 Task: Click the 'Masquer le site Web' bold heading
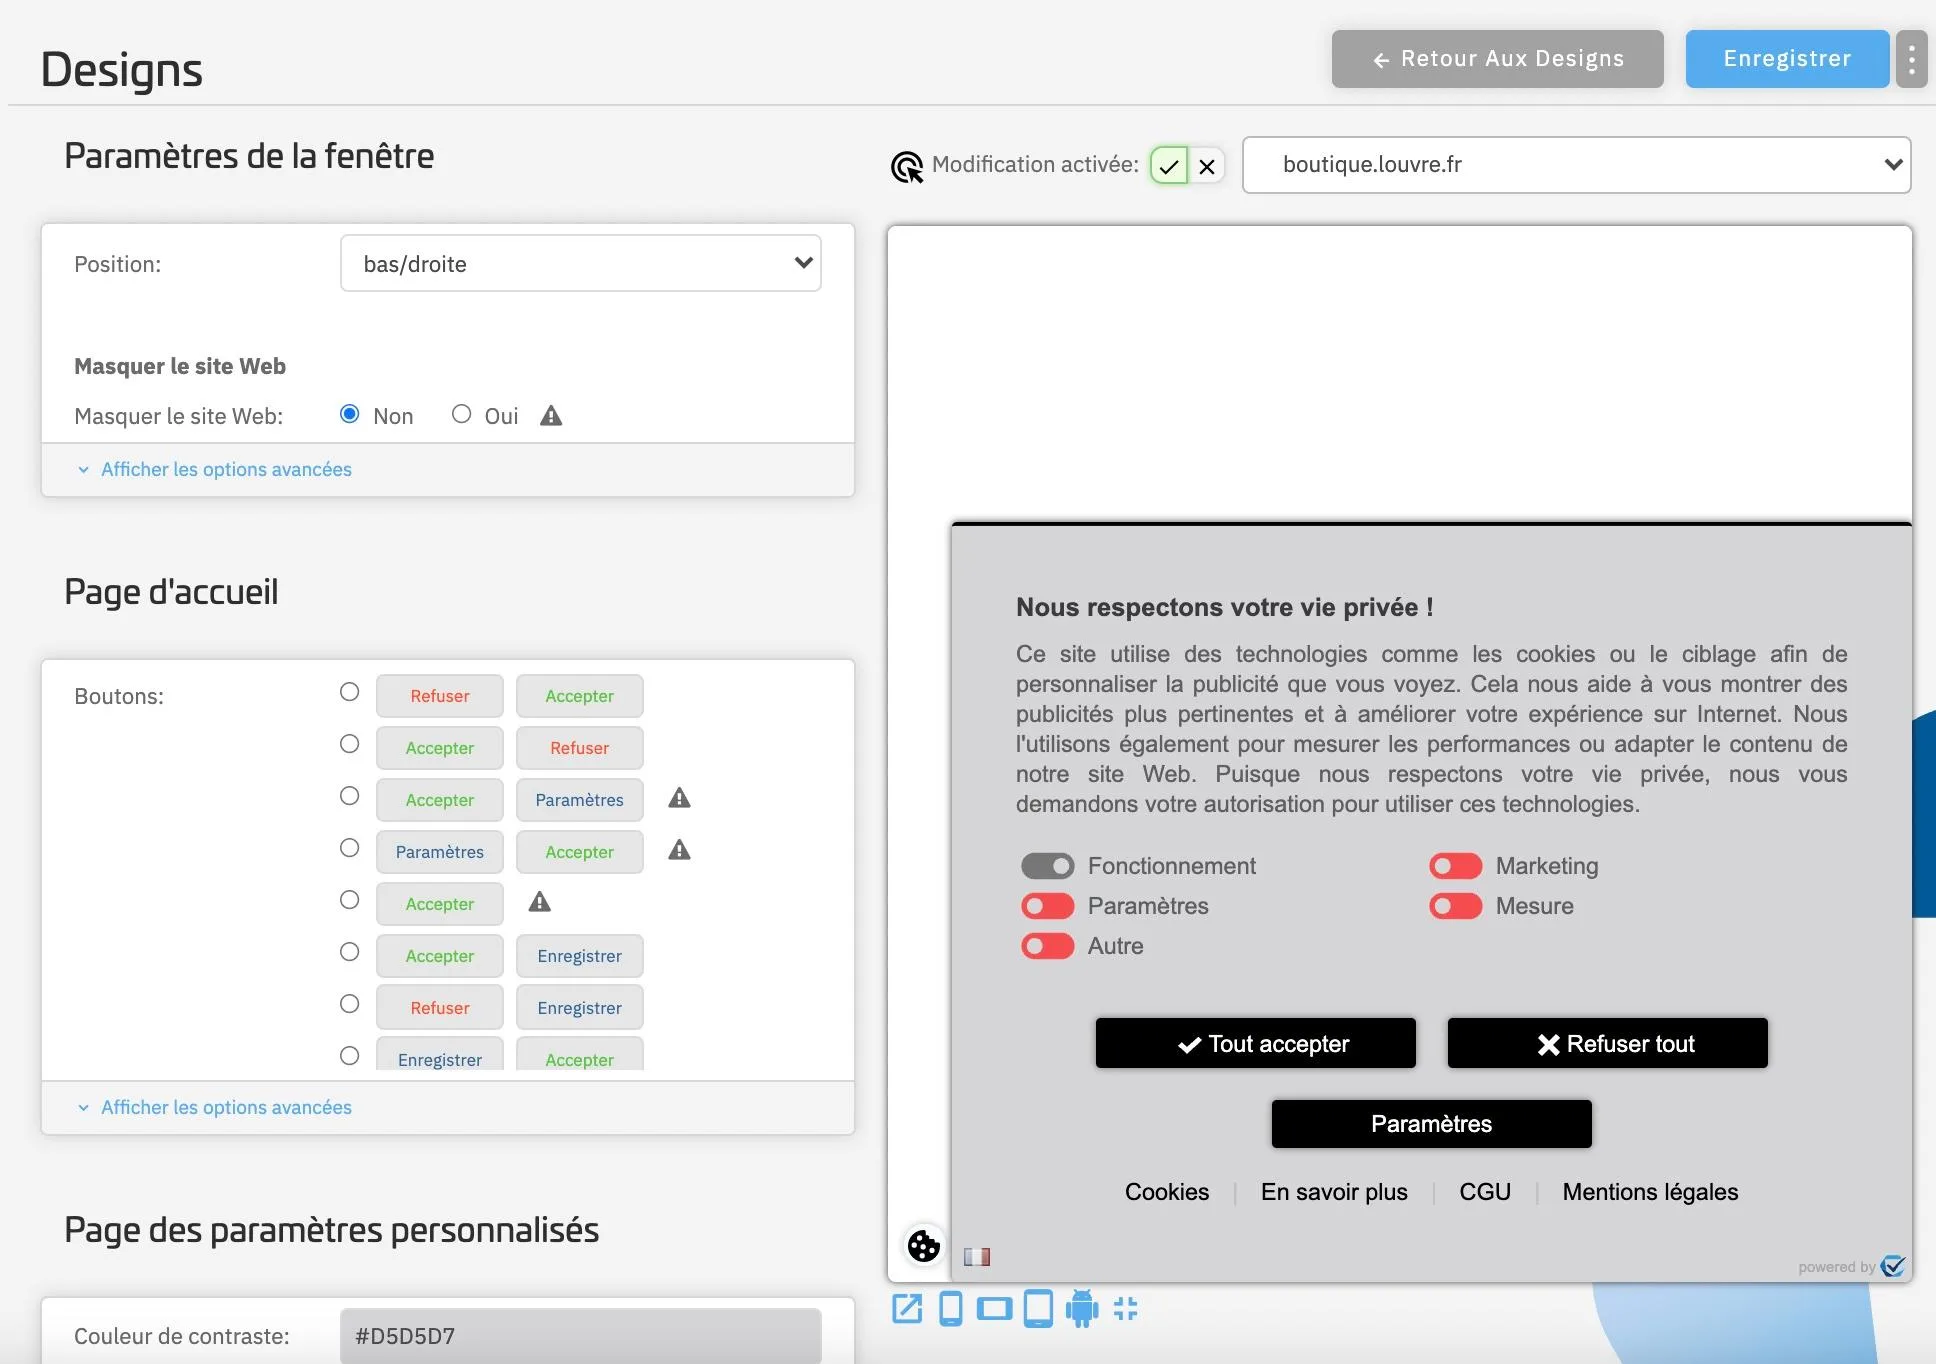(x=180, y=367)
